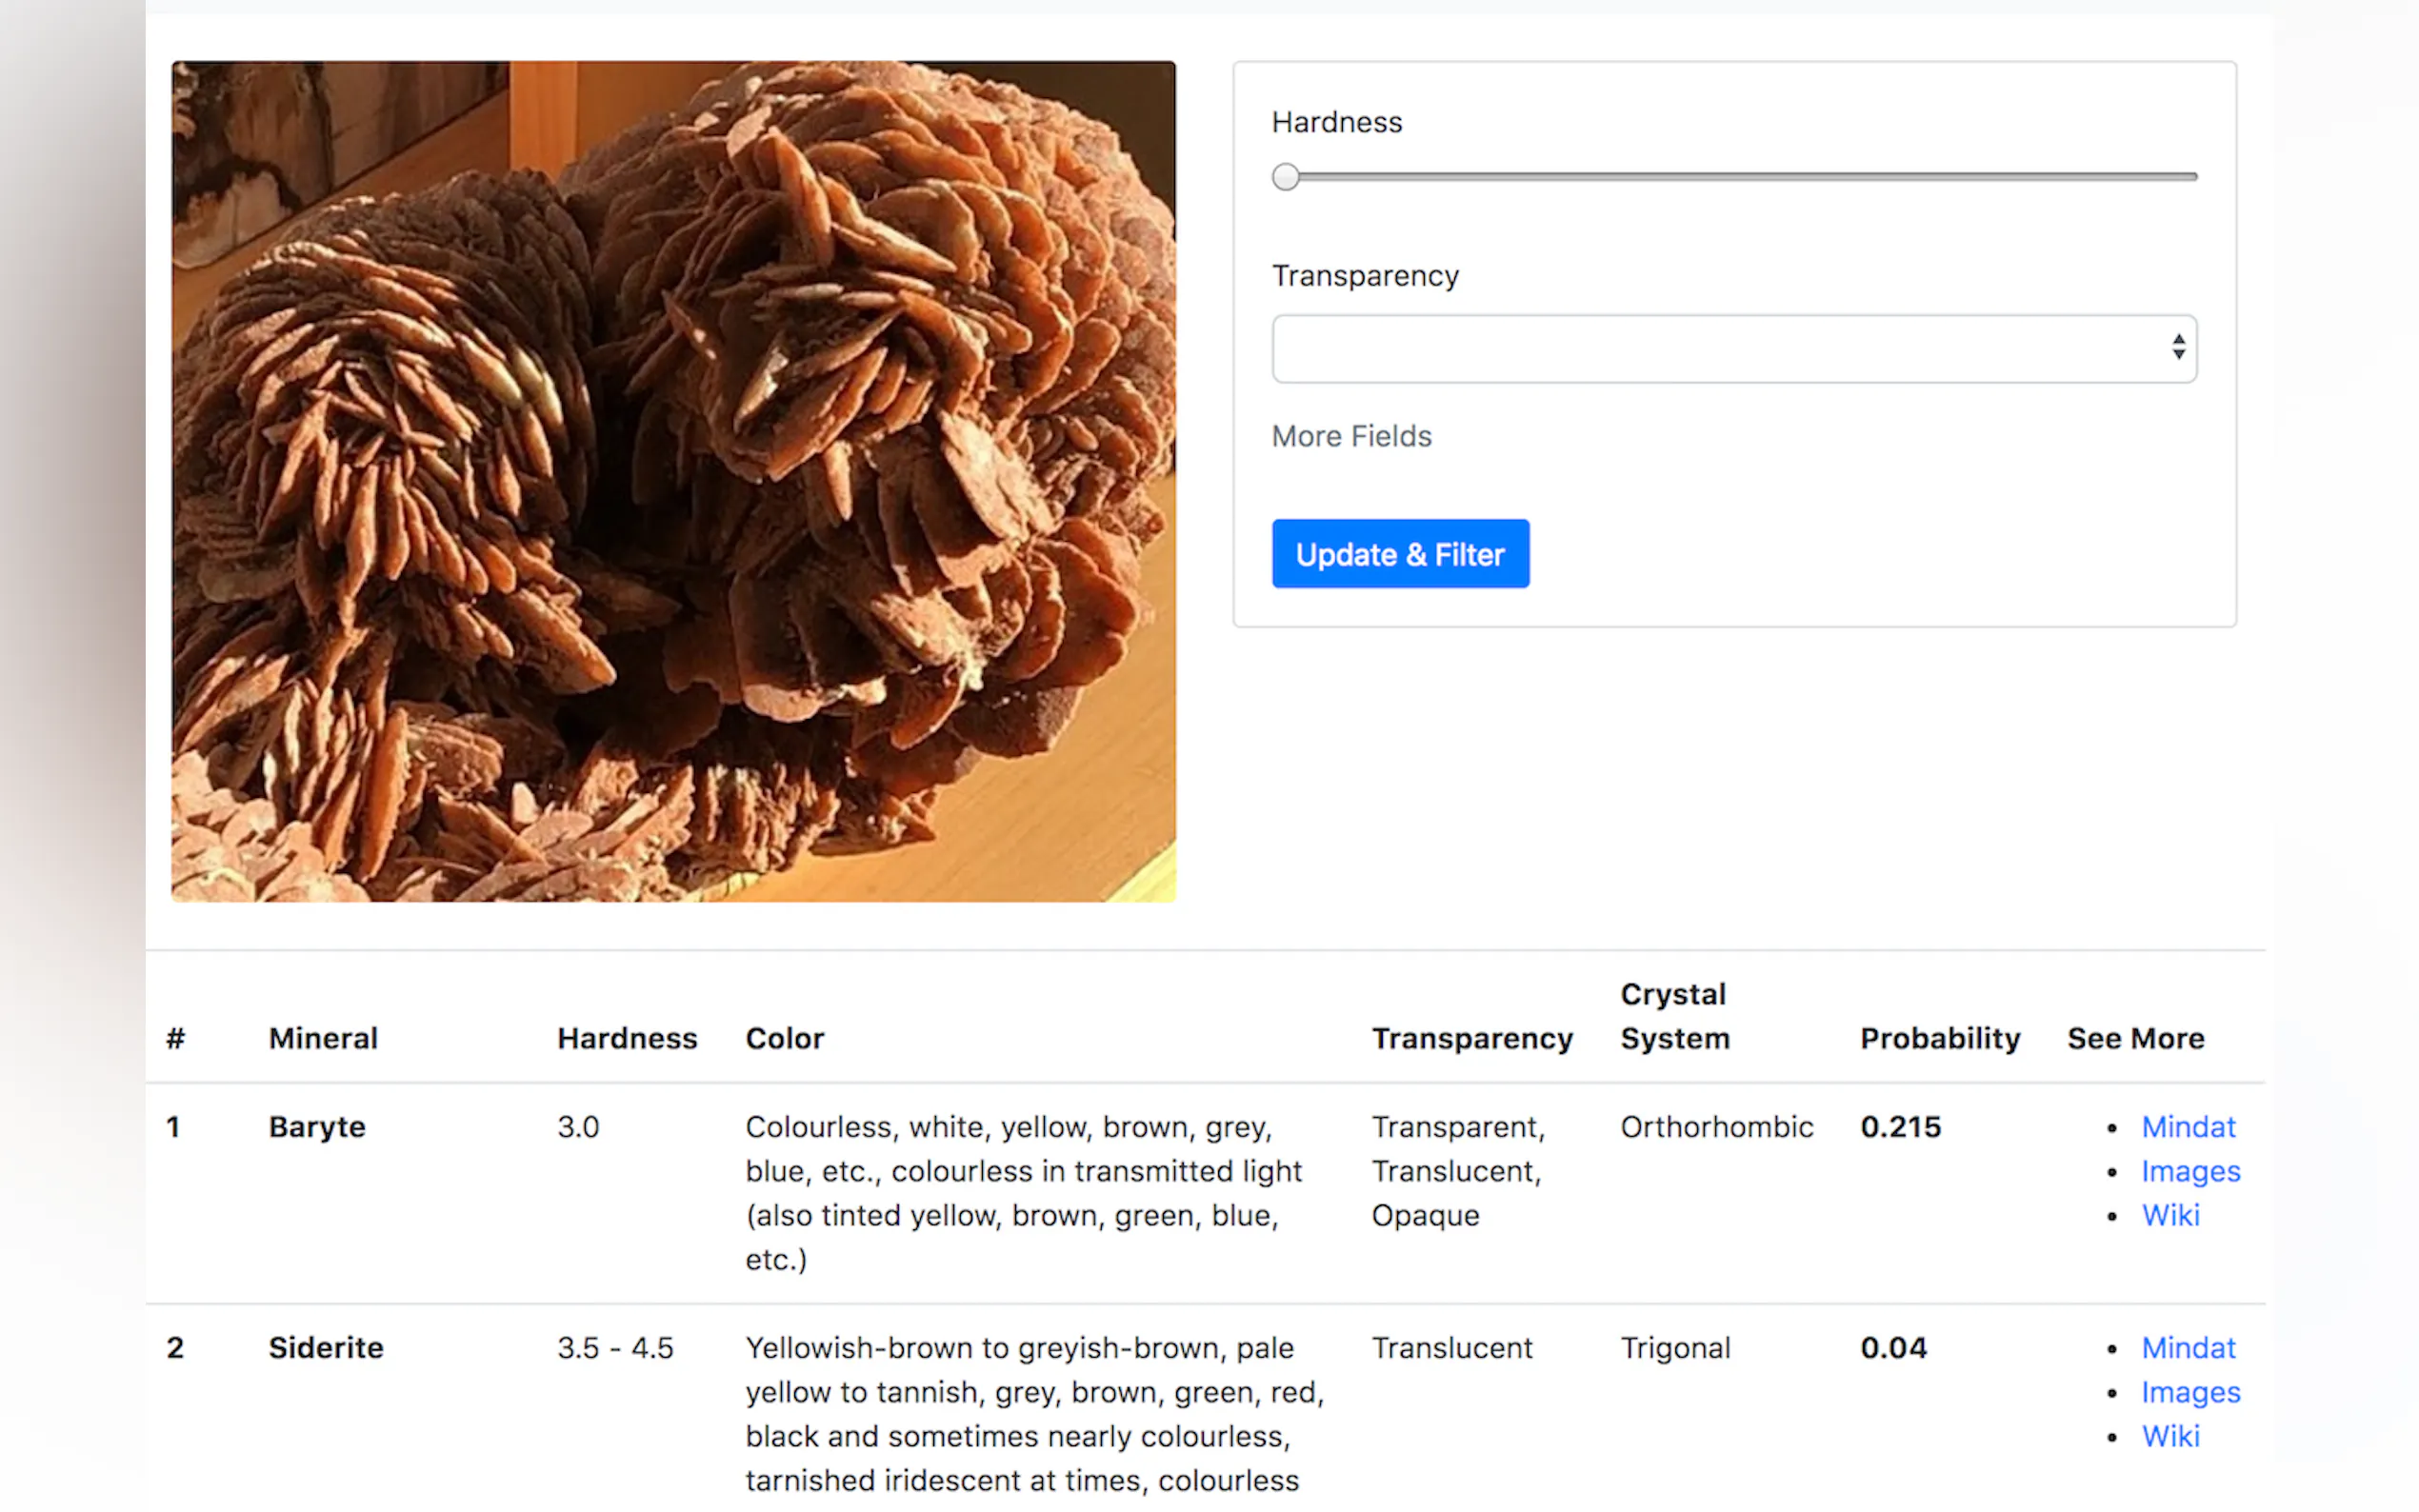The height and width of the screenshot is (1512, 2419).
Task: Click the Crystal System column header
Action: click(x=1675, y=1016)
